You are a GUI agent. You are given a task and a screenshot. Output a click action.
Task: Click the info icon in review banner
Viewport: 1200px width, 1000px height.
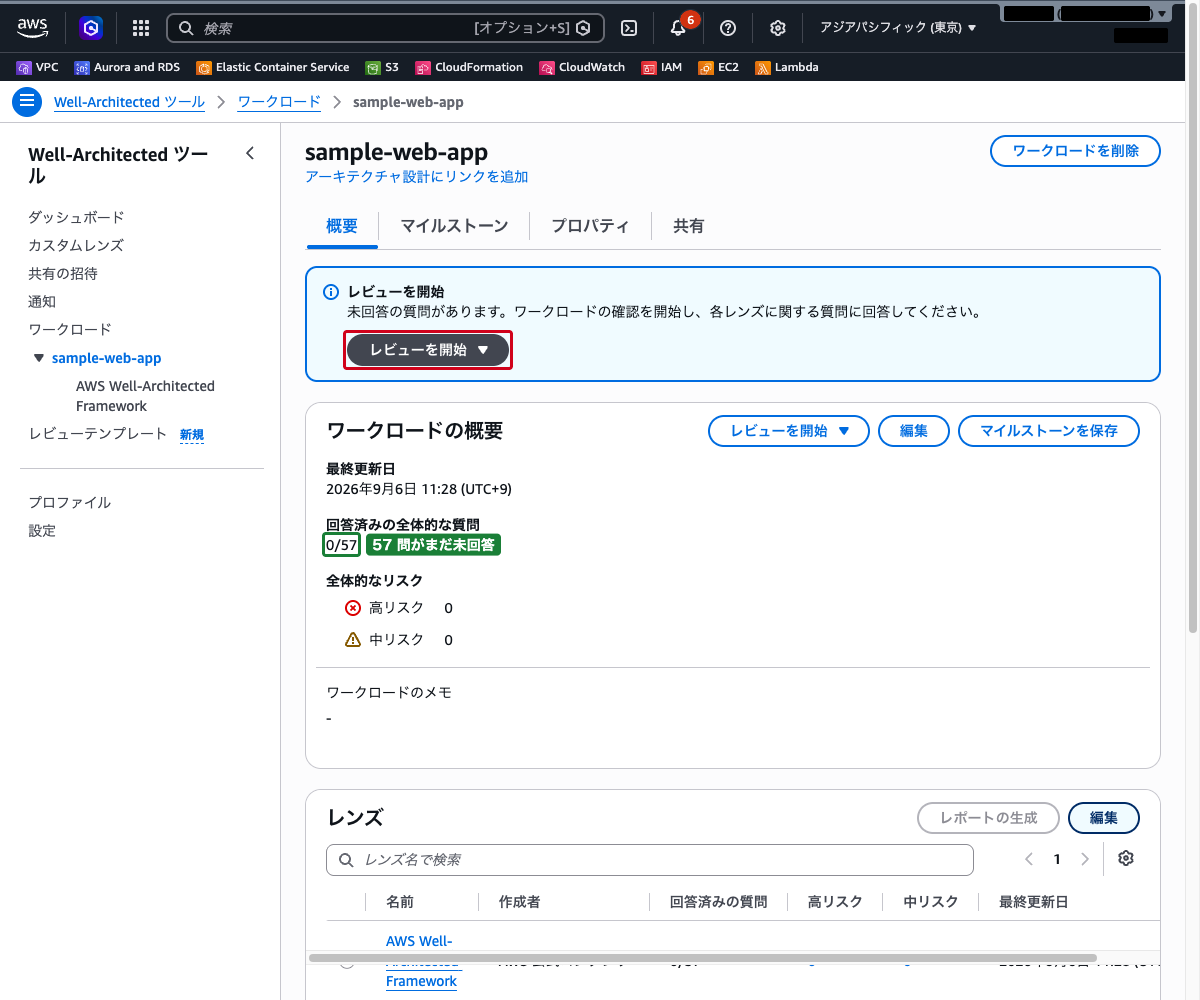[331, 292]
